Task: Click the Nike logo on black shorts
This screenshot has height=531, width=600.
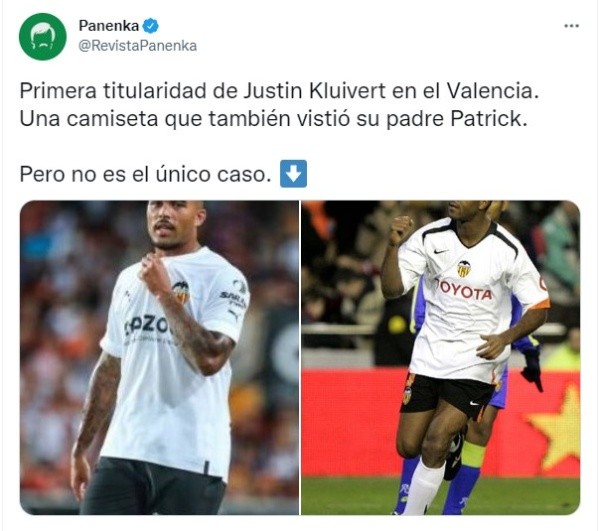Action: (474, 403)
